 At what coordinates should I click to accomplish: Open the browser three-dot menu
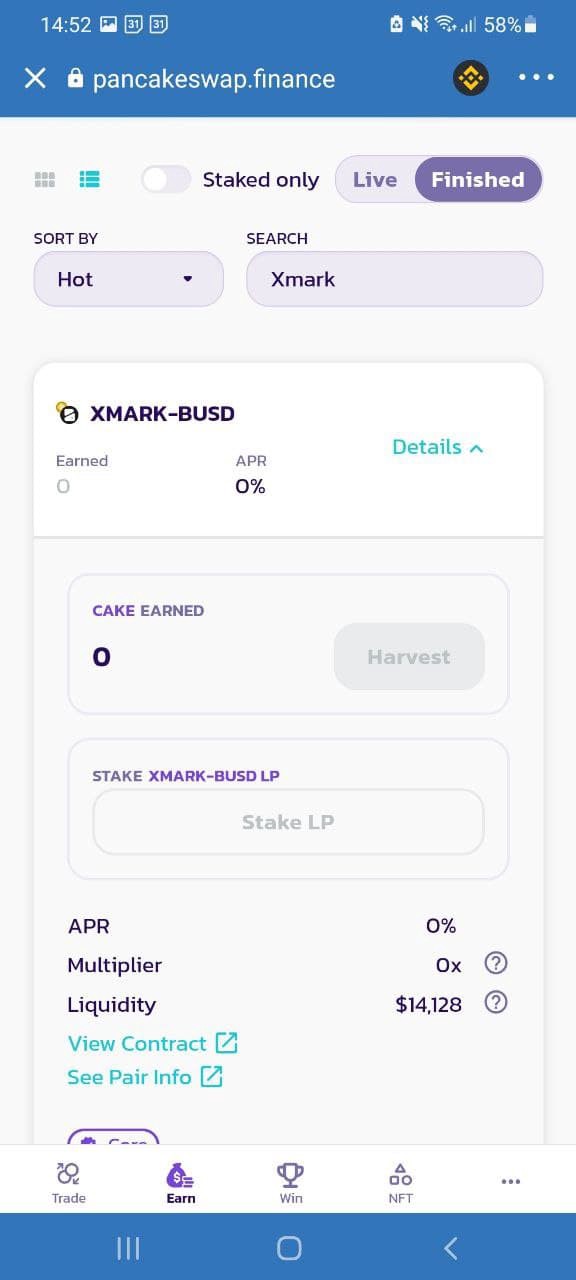(x=536, y=78)
